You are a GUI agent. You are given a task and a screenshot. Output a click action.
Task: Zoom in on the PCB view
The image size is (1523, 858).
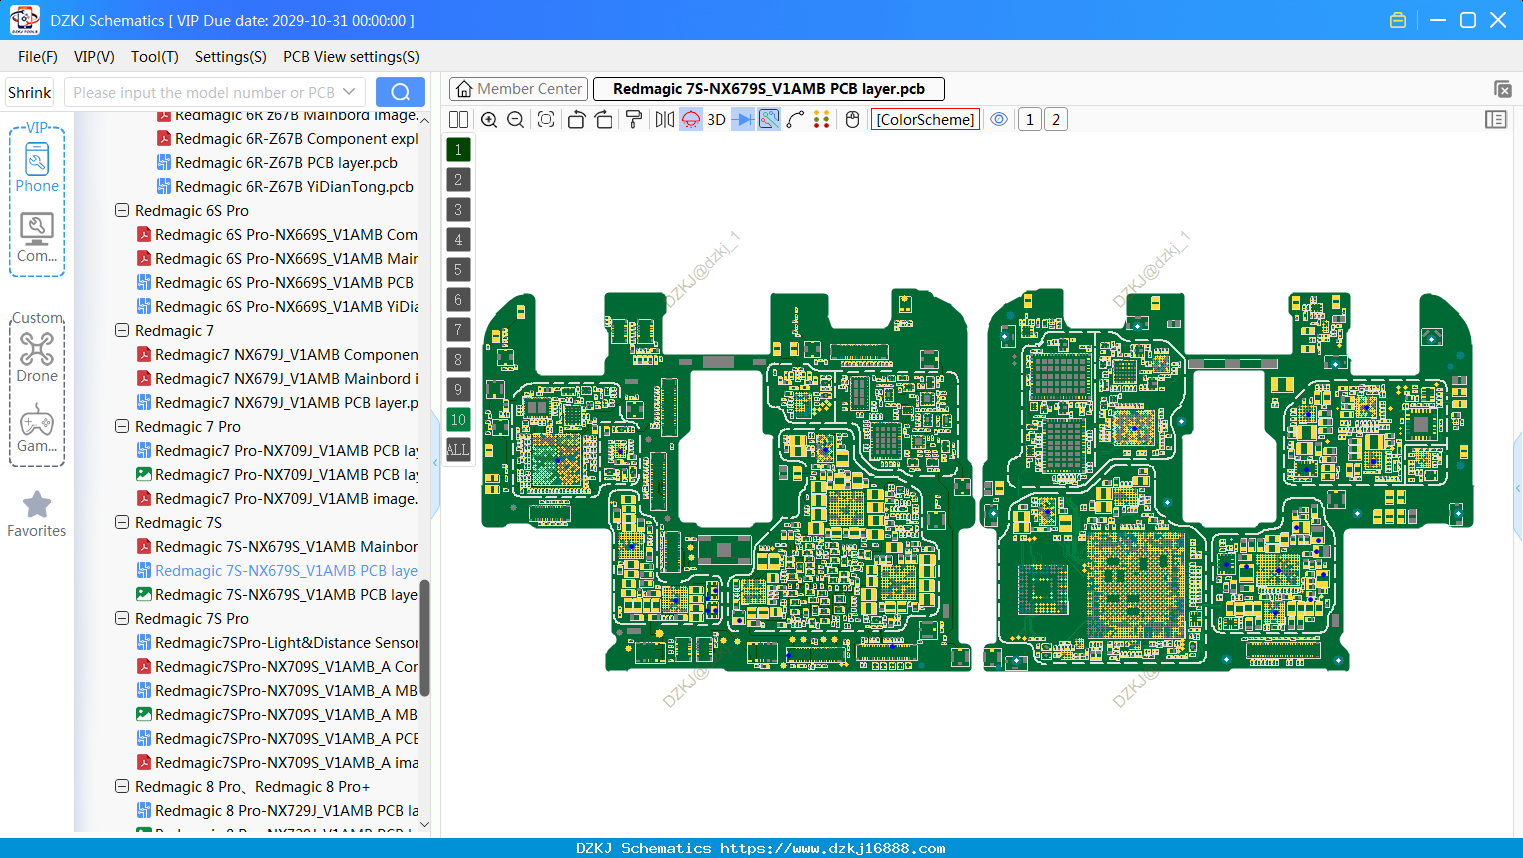[489, 120]
